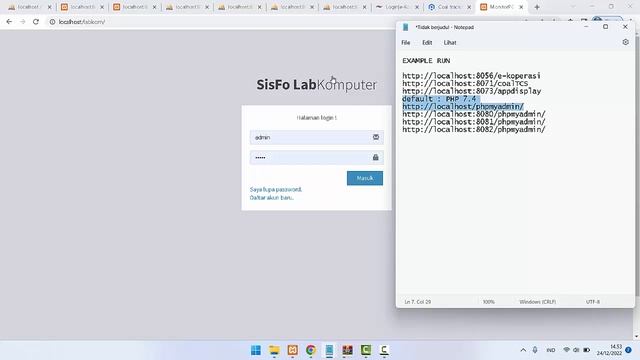This screenshot has width=640, height=360.
Task: Click the 'Halaman login' heading text
Action: click(x=316, y=118)
